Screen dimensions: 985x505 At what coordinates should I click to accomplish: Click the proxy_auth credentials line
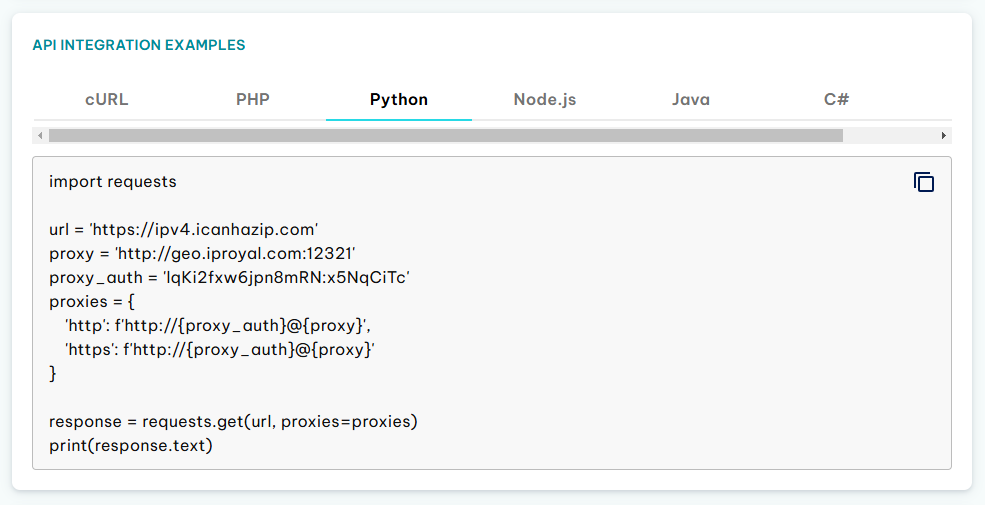pos(229,278)
